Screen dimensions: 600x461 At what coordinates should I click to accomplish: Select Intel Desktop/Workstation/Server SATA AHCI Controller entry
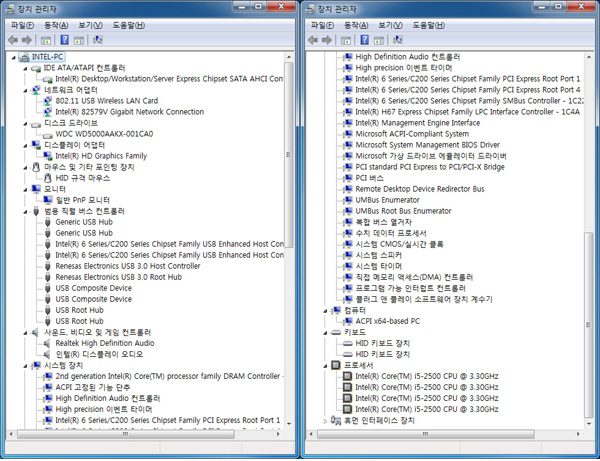pos(169,79)
